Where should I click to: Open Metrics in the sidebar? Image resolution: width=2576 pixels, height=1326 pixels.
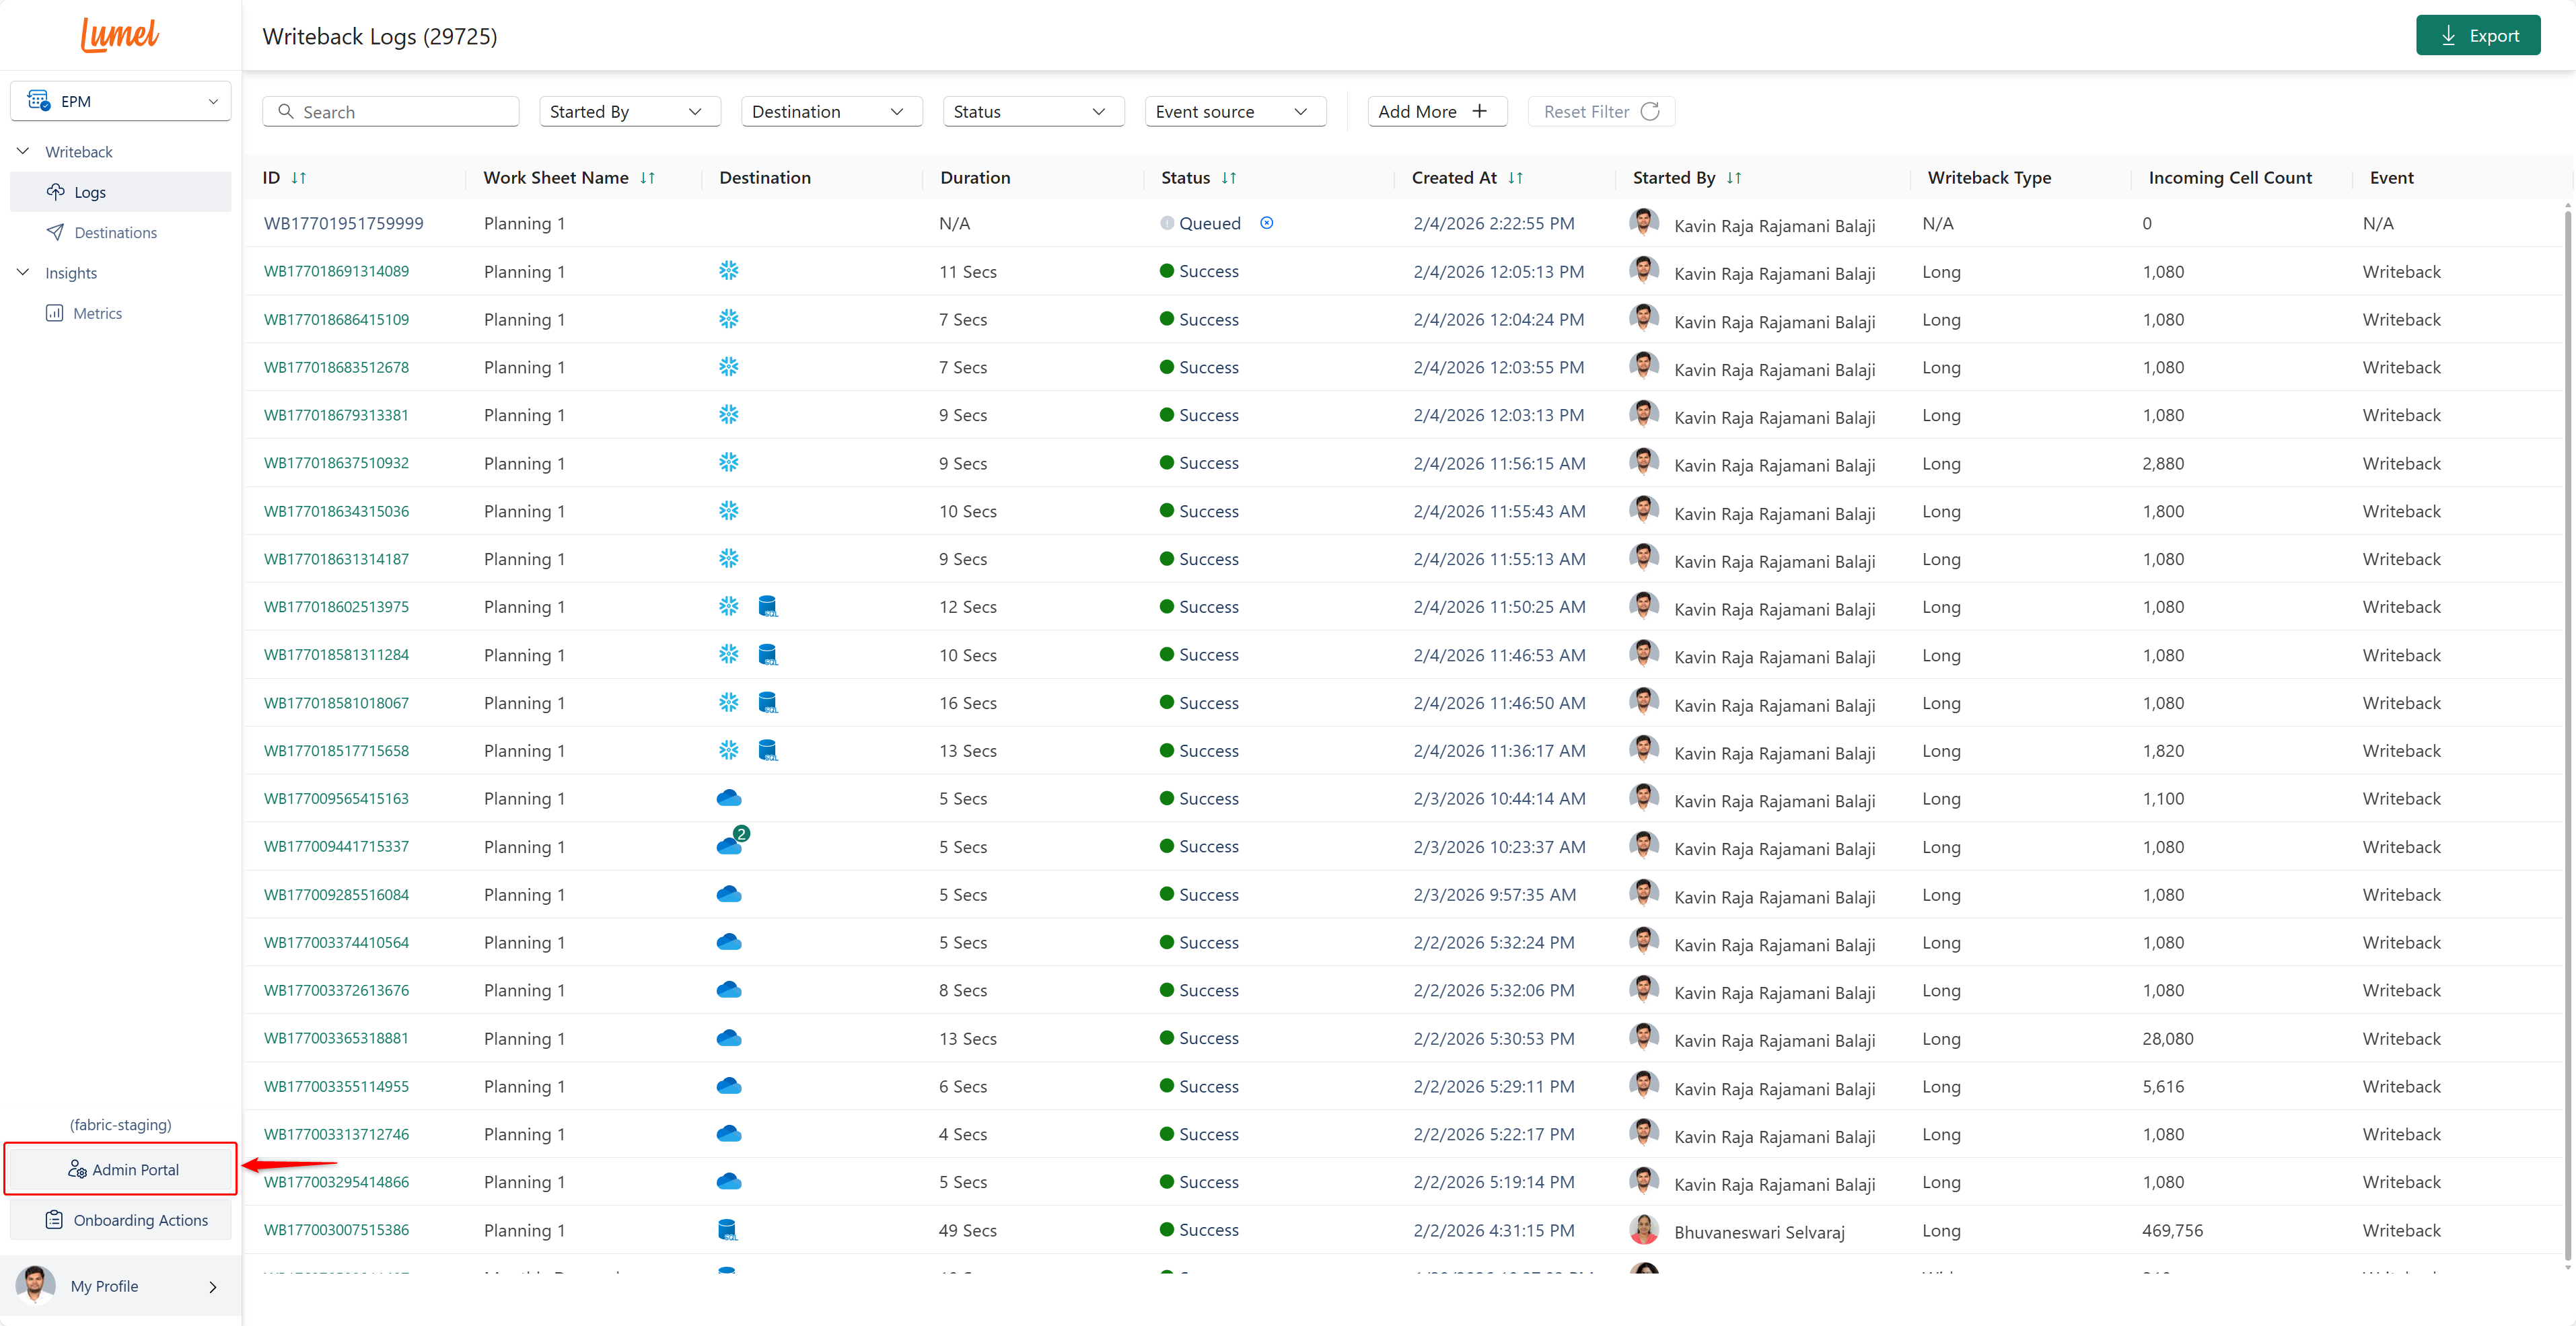[x=97, y=314]
